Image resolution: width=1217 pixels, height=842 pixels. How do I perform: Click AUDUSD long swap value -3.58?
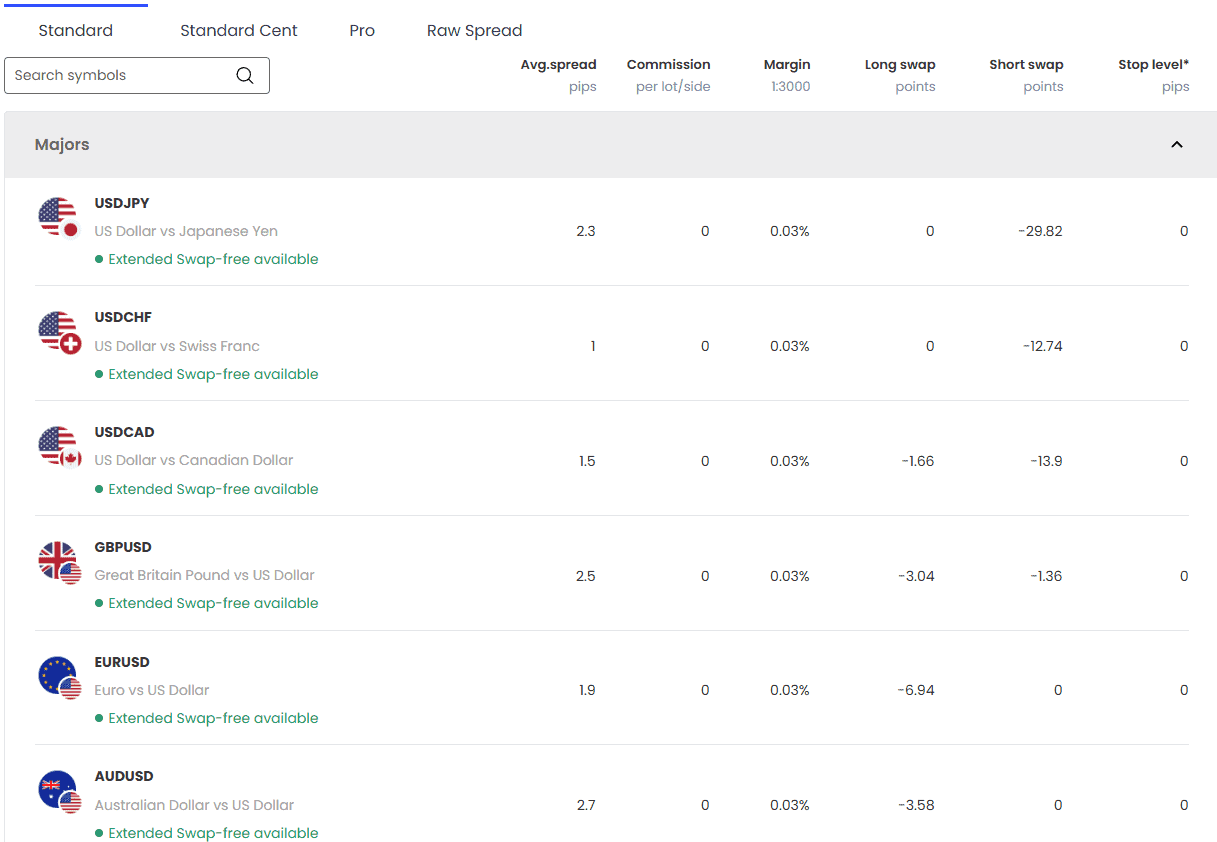click(x=915, y=805)
